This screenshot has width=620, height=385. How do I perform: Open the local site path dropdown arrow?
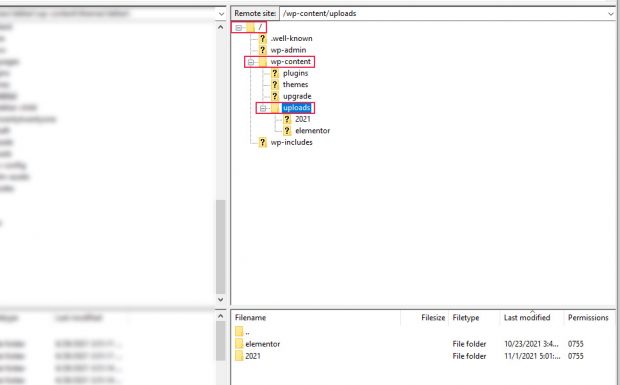[x=221, y=14]
